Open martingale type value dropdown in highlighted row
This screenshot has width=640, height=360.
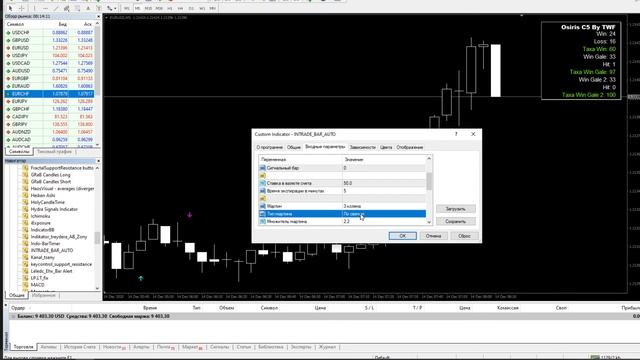[384, 214]
